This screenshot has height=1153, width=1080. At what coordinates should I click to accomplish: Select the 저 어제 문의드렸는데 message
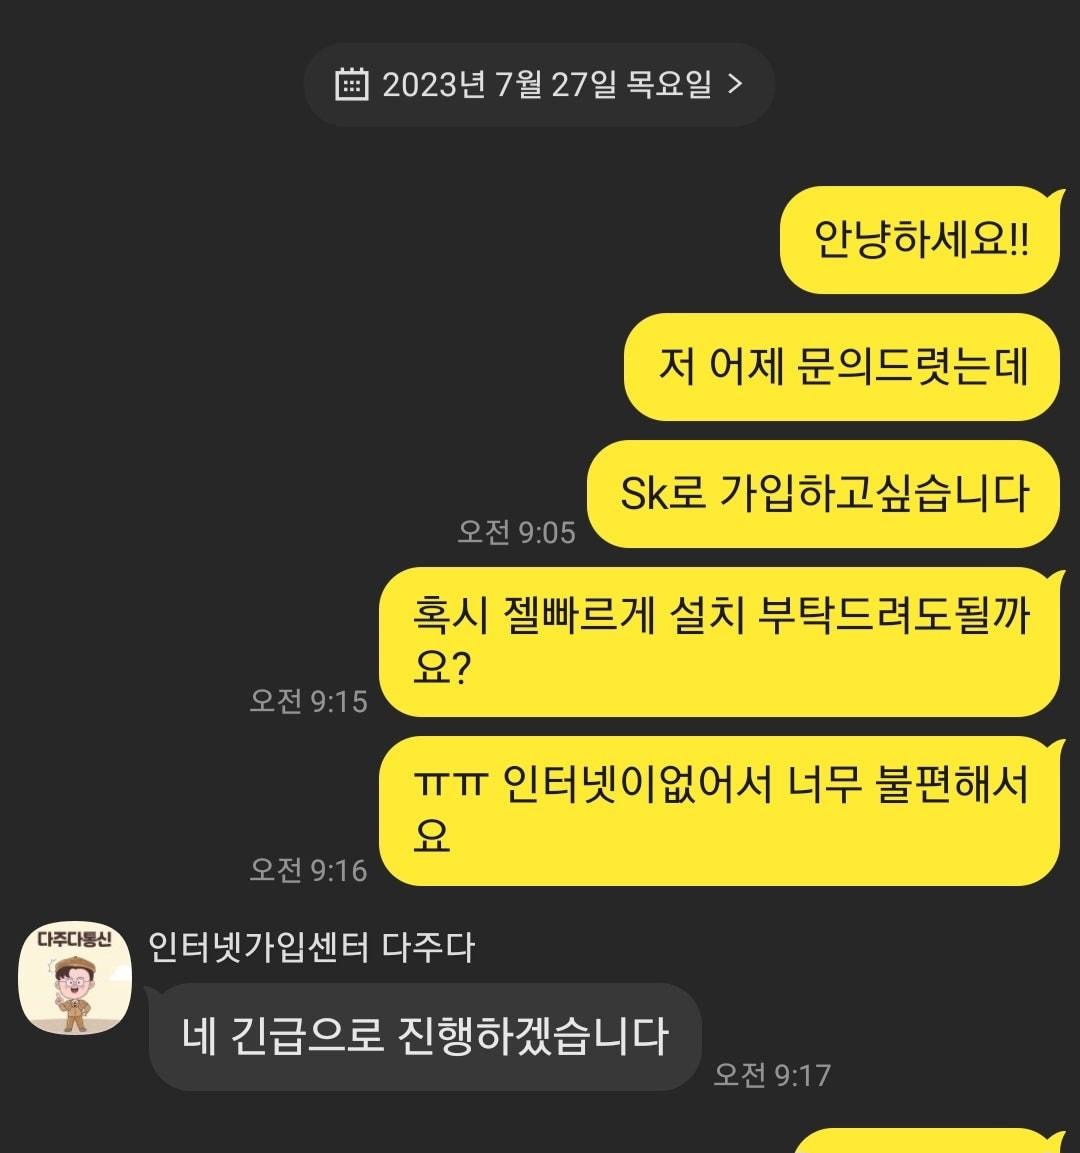pyautogui.click(x=842, y=367)
